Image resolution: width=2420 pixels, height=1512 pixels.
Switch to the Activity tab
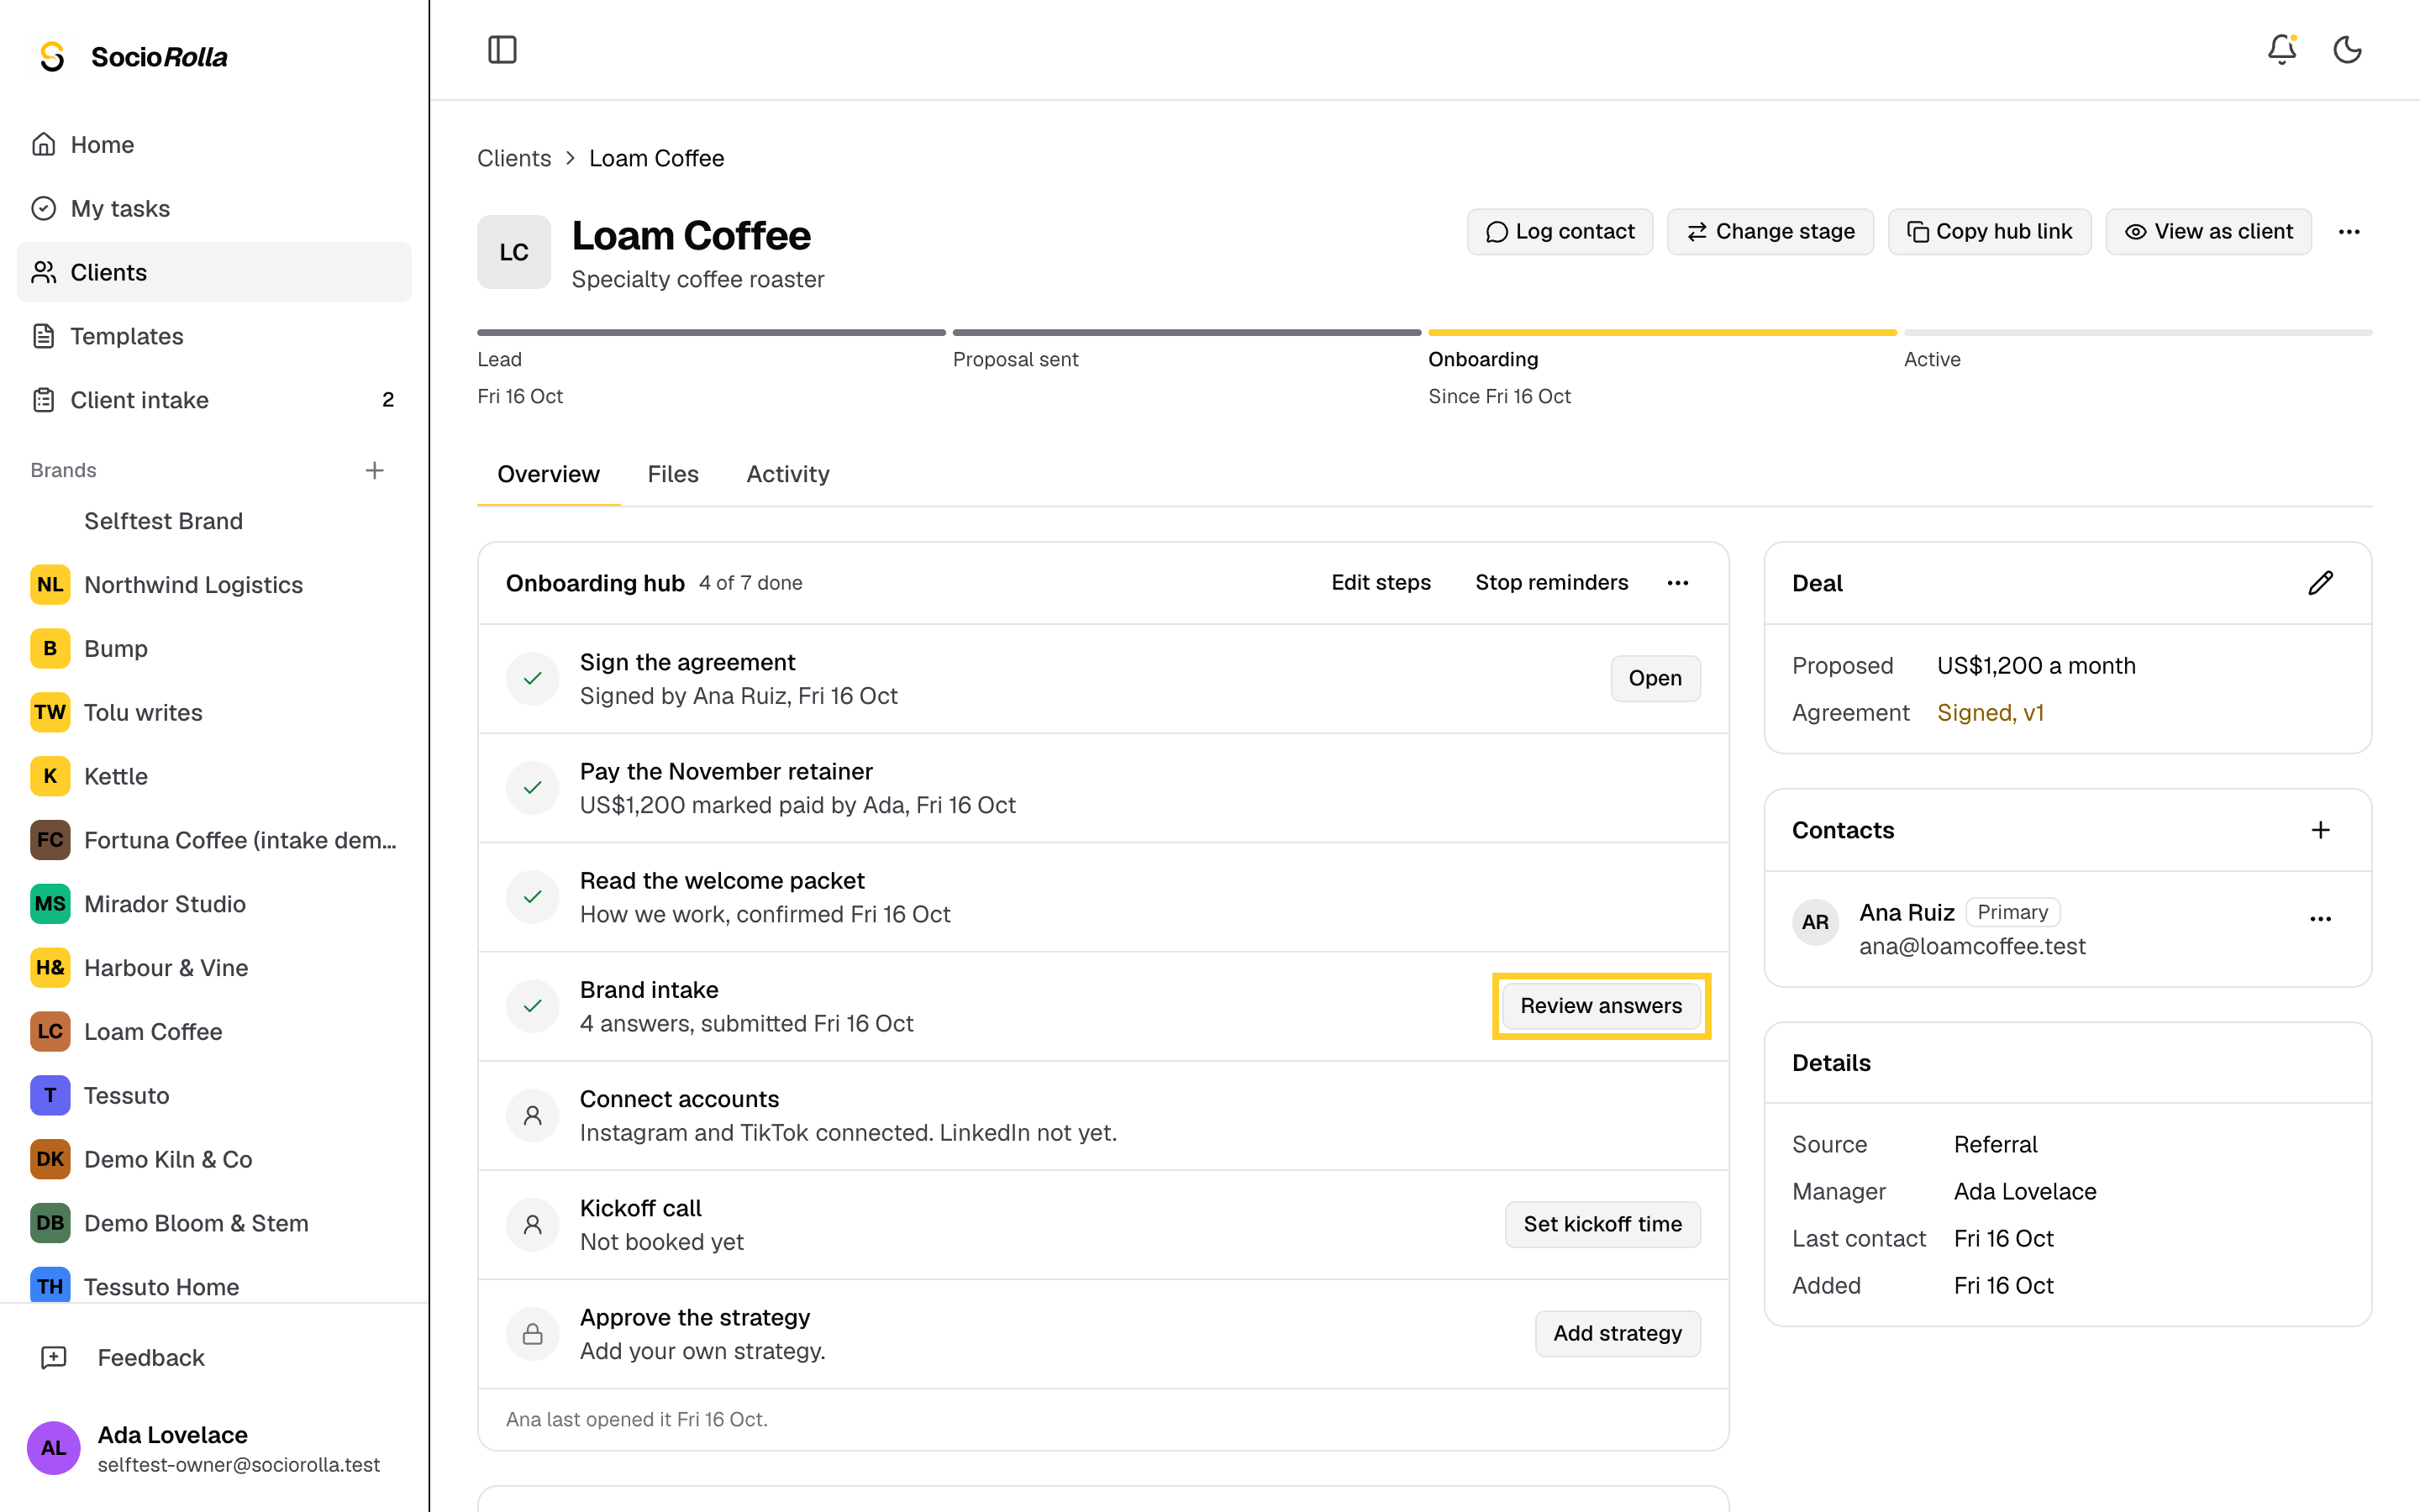788,474
